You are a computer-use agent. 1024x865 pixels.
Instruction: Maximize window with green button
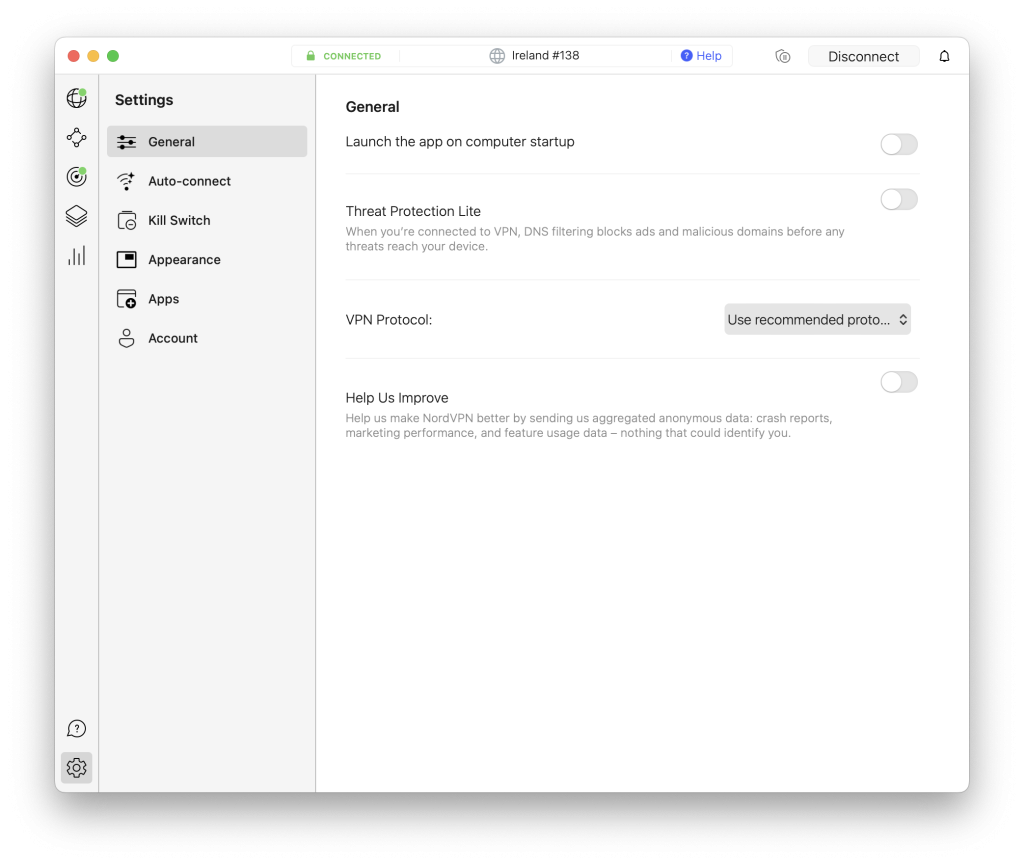(113, 56)
